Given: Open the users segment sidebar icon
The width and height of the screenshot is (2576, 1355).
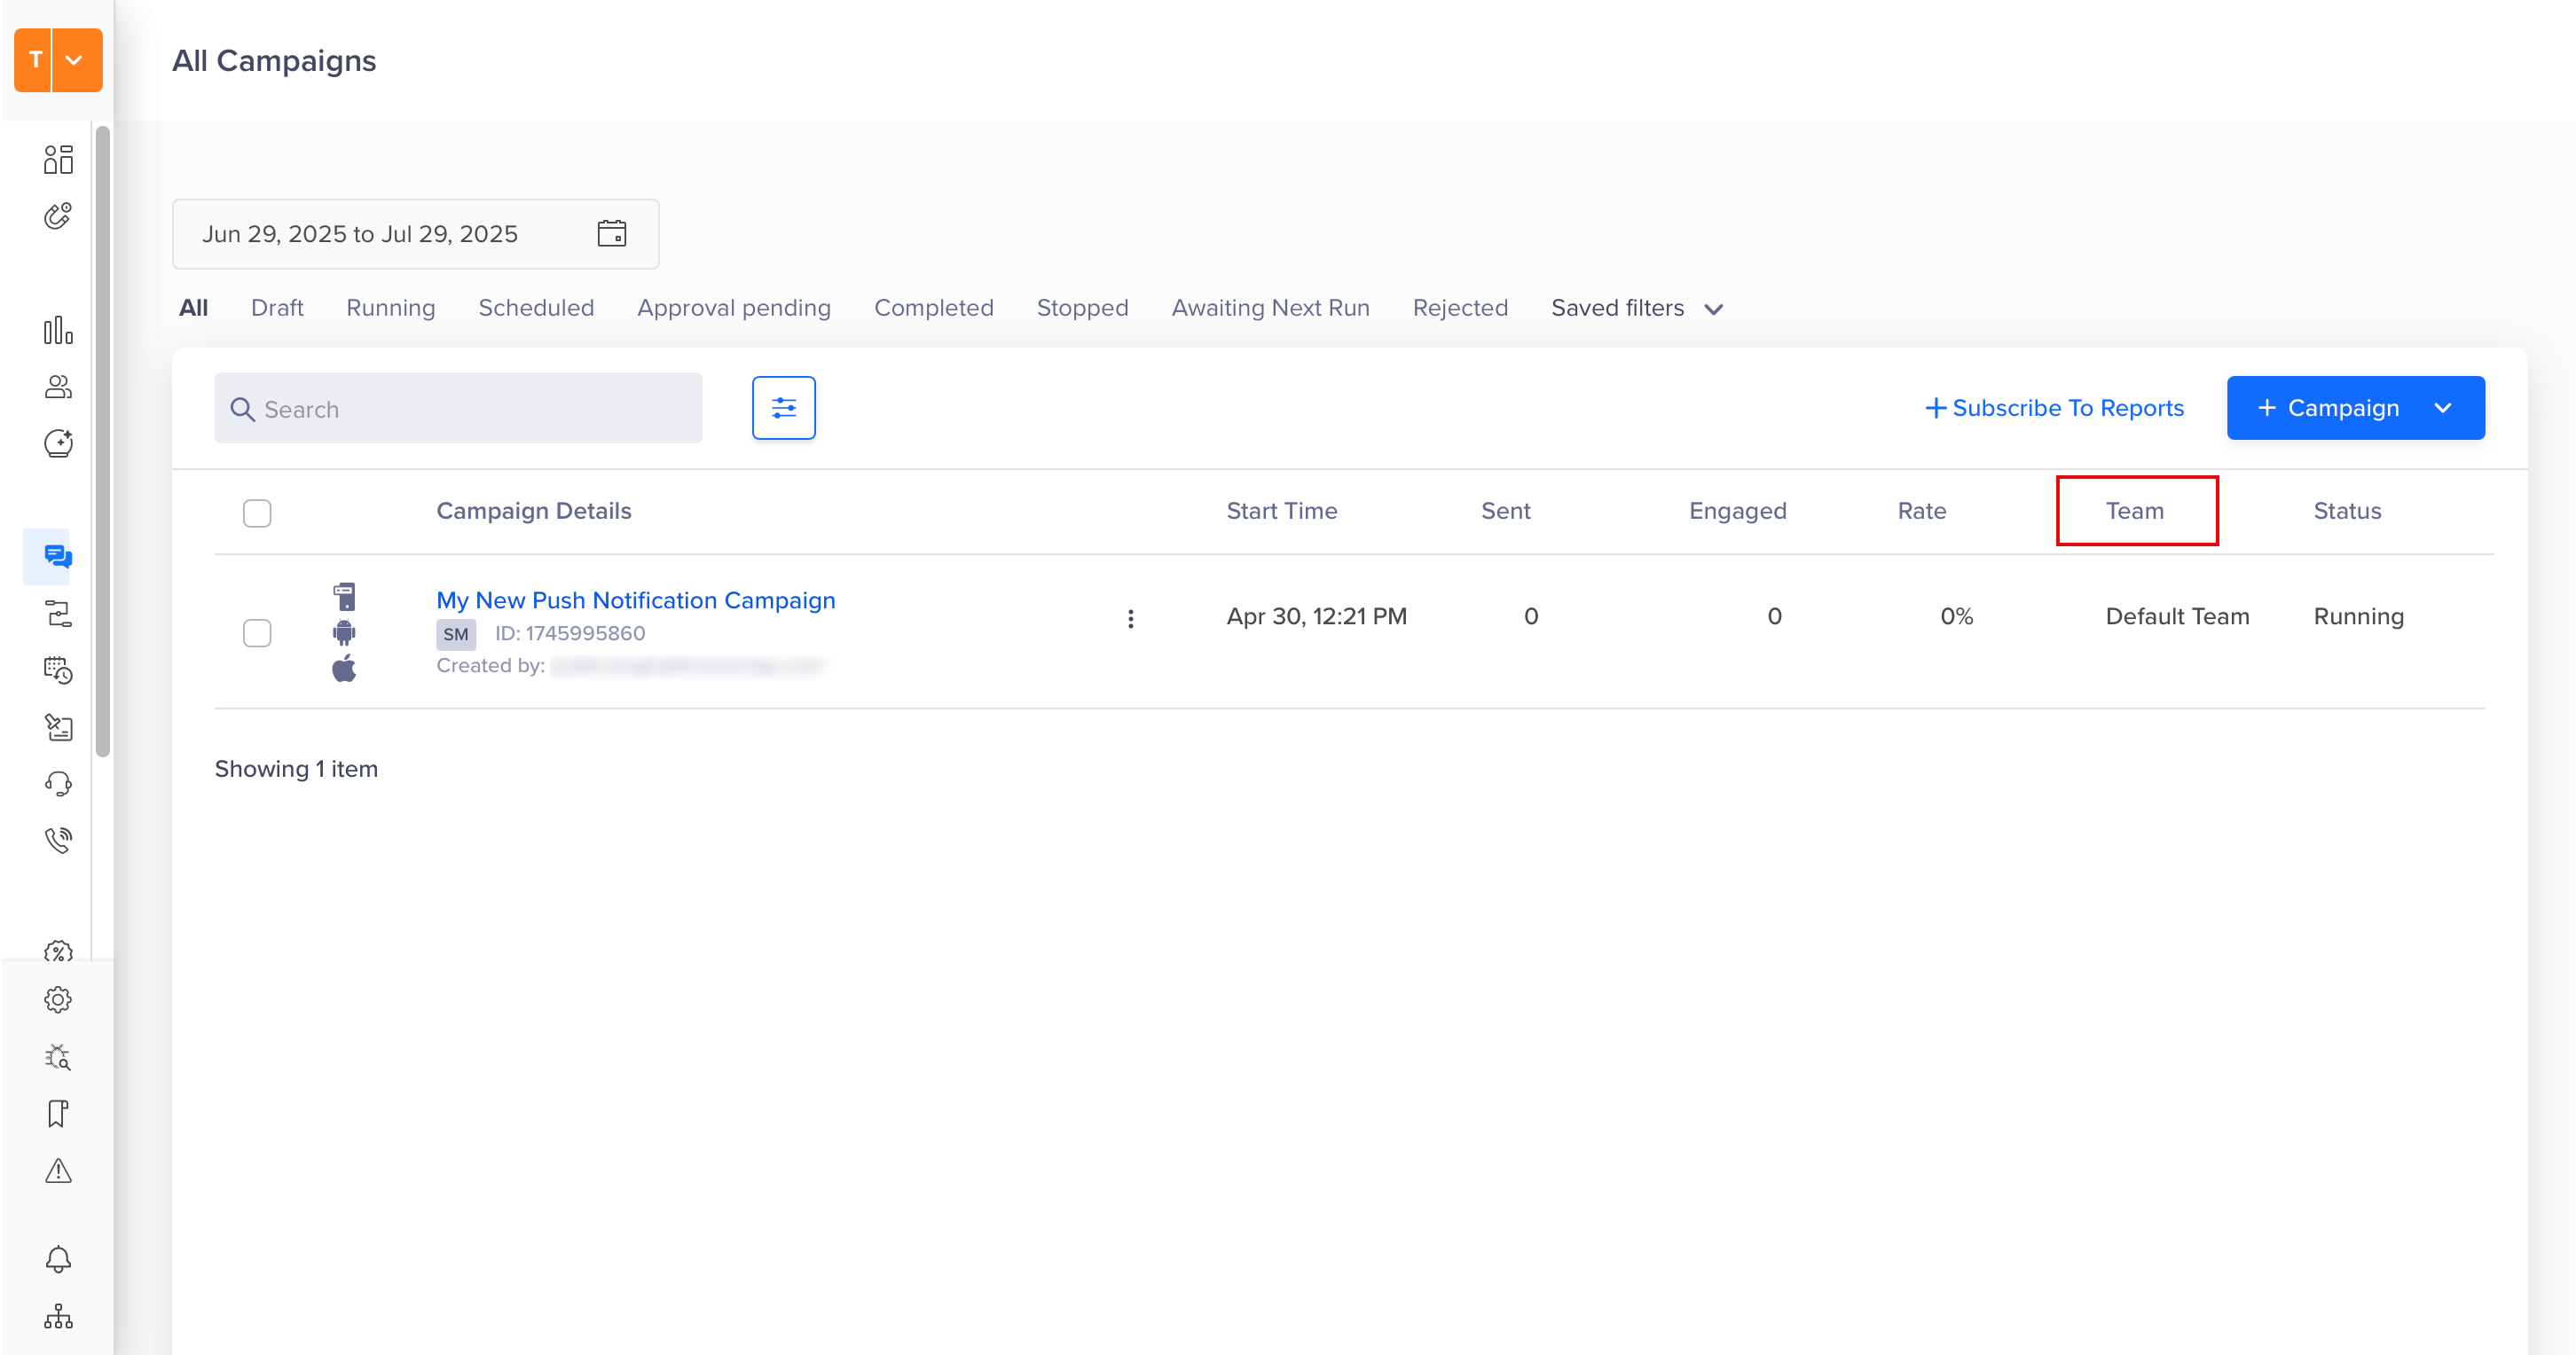Looking at the screenshot, I should pos(58,387).
